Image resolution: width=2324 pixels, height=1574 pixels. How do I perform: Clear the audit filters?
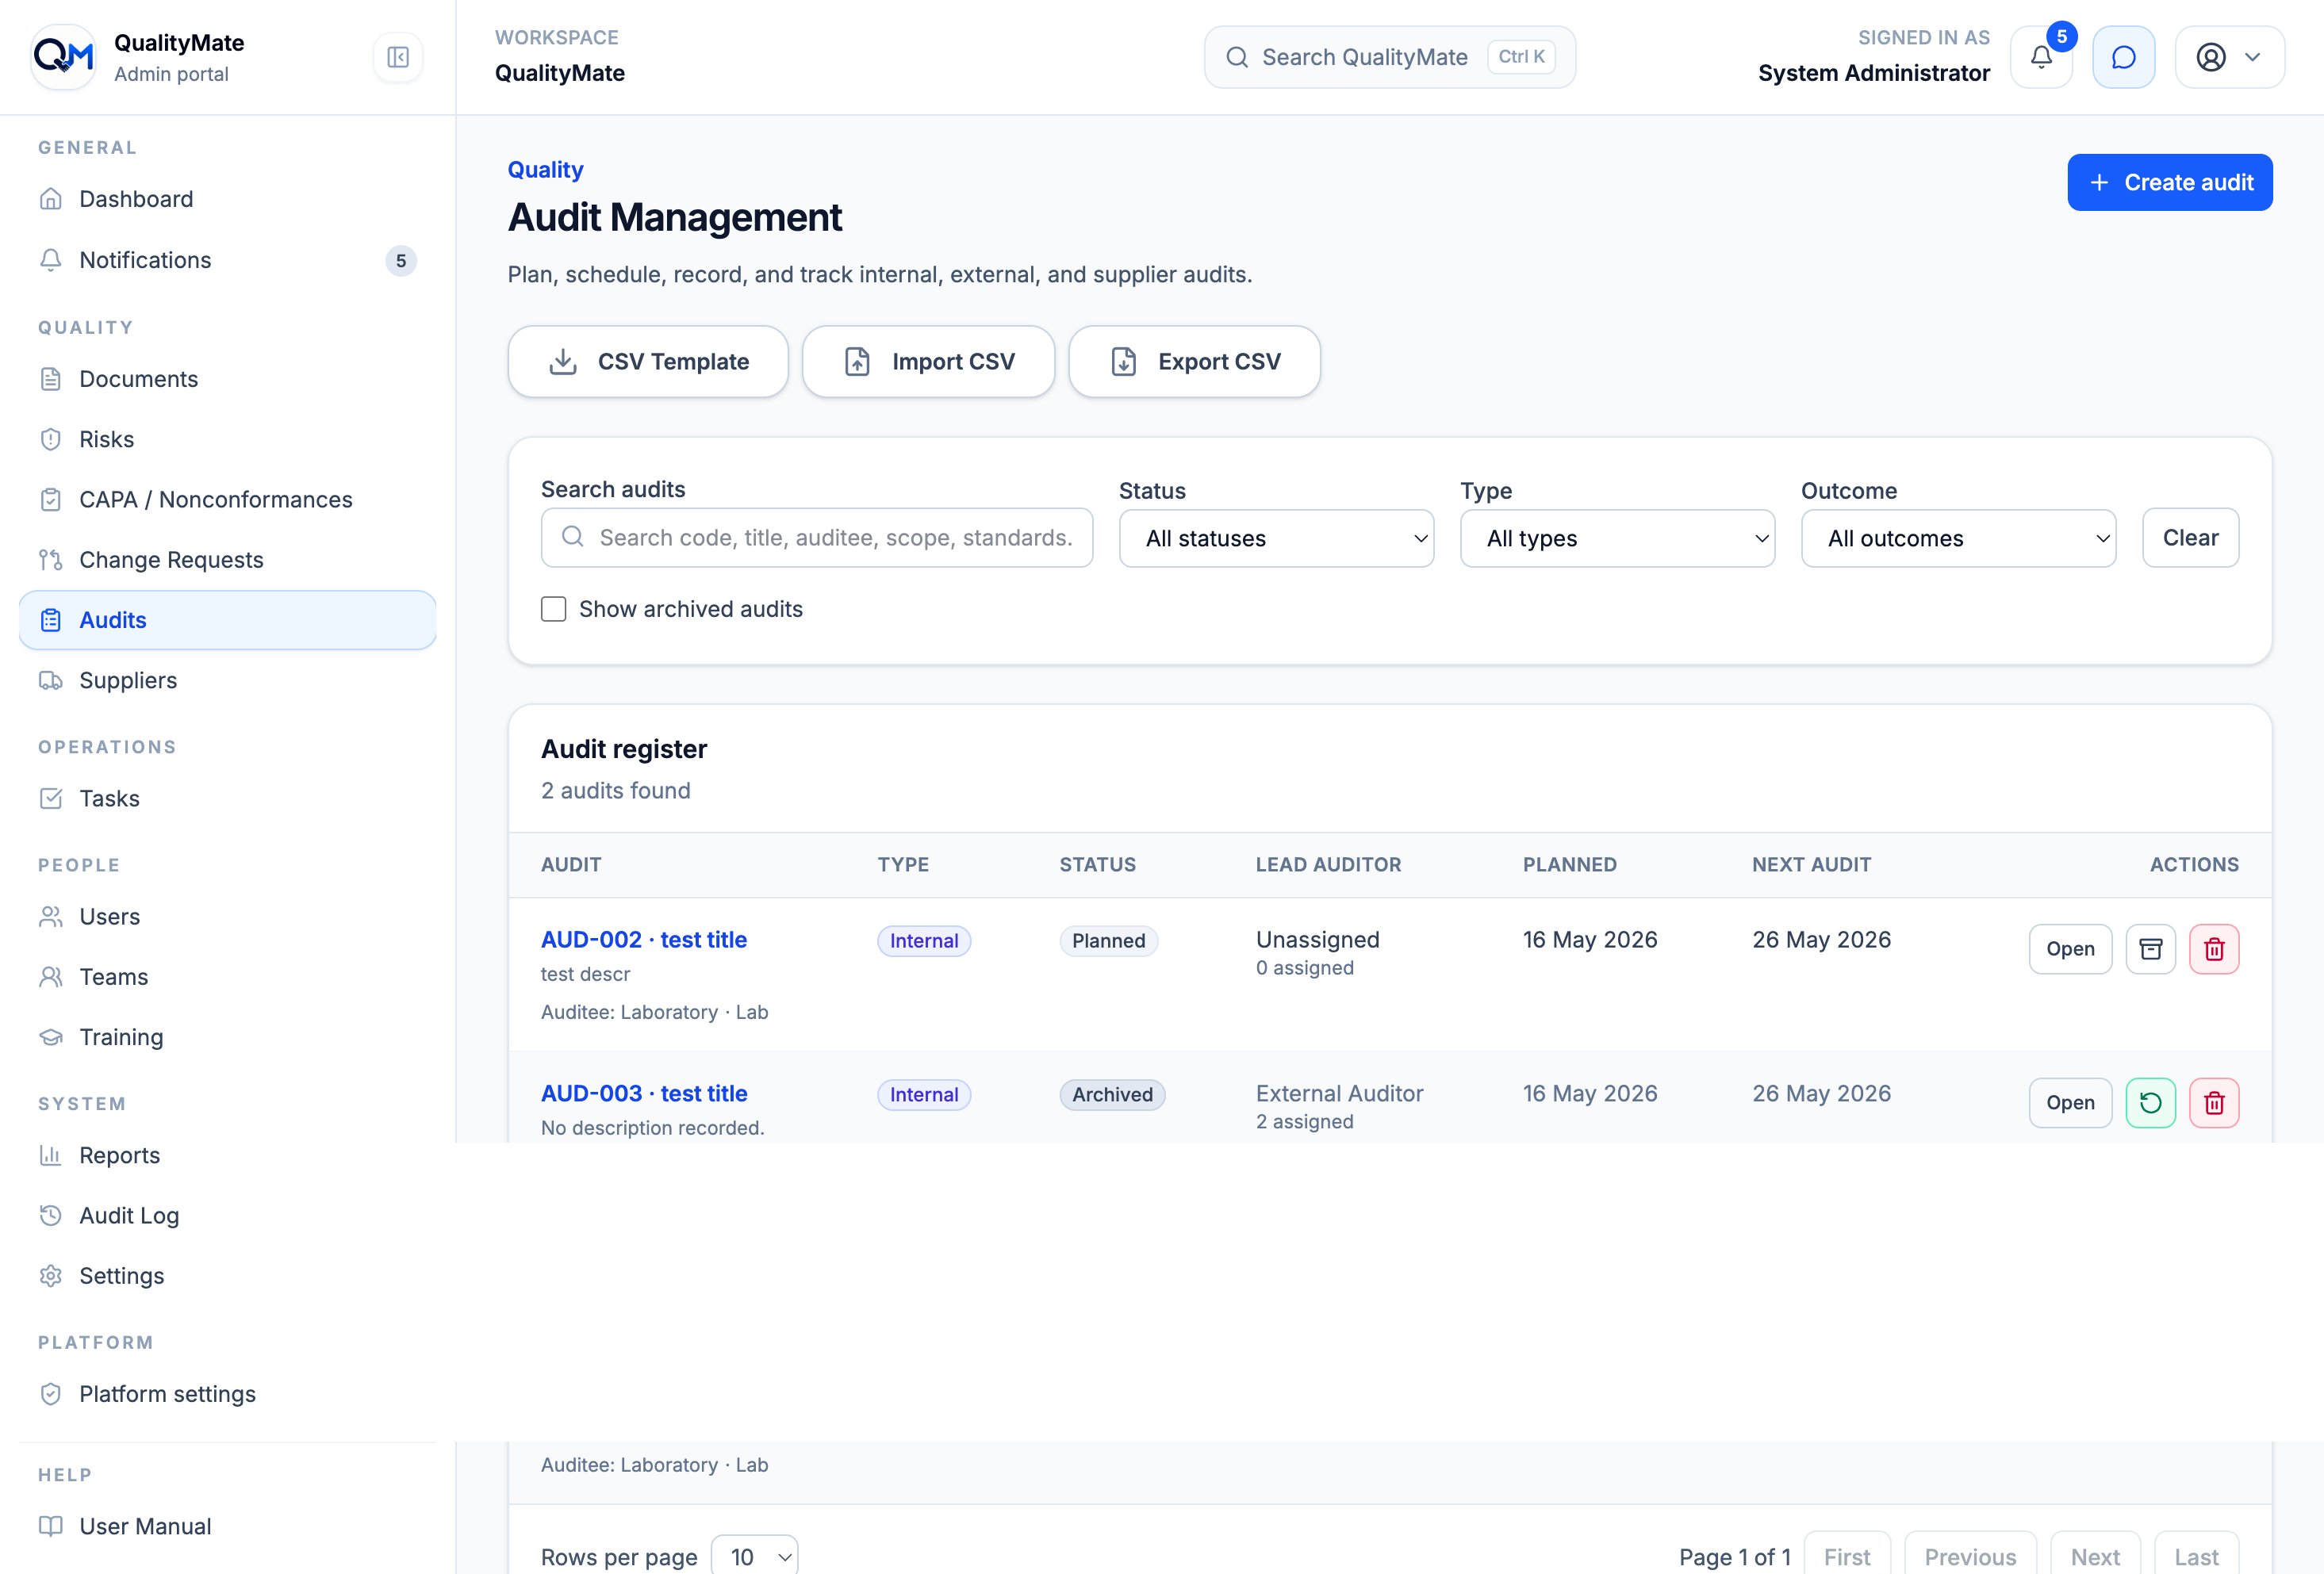click(2190, 538)
